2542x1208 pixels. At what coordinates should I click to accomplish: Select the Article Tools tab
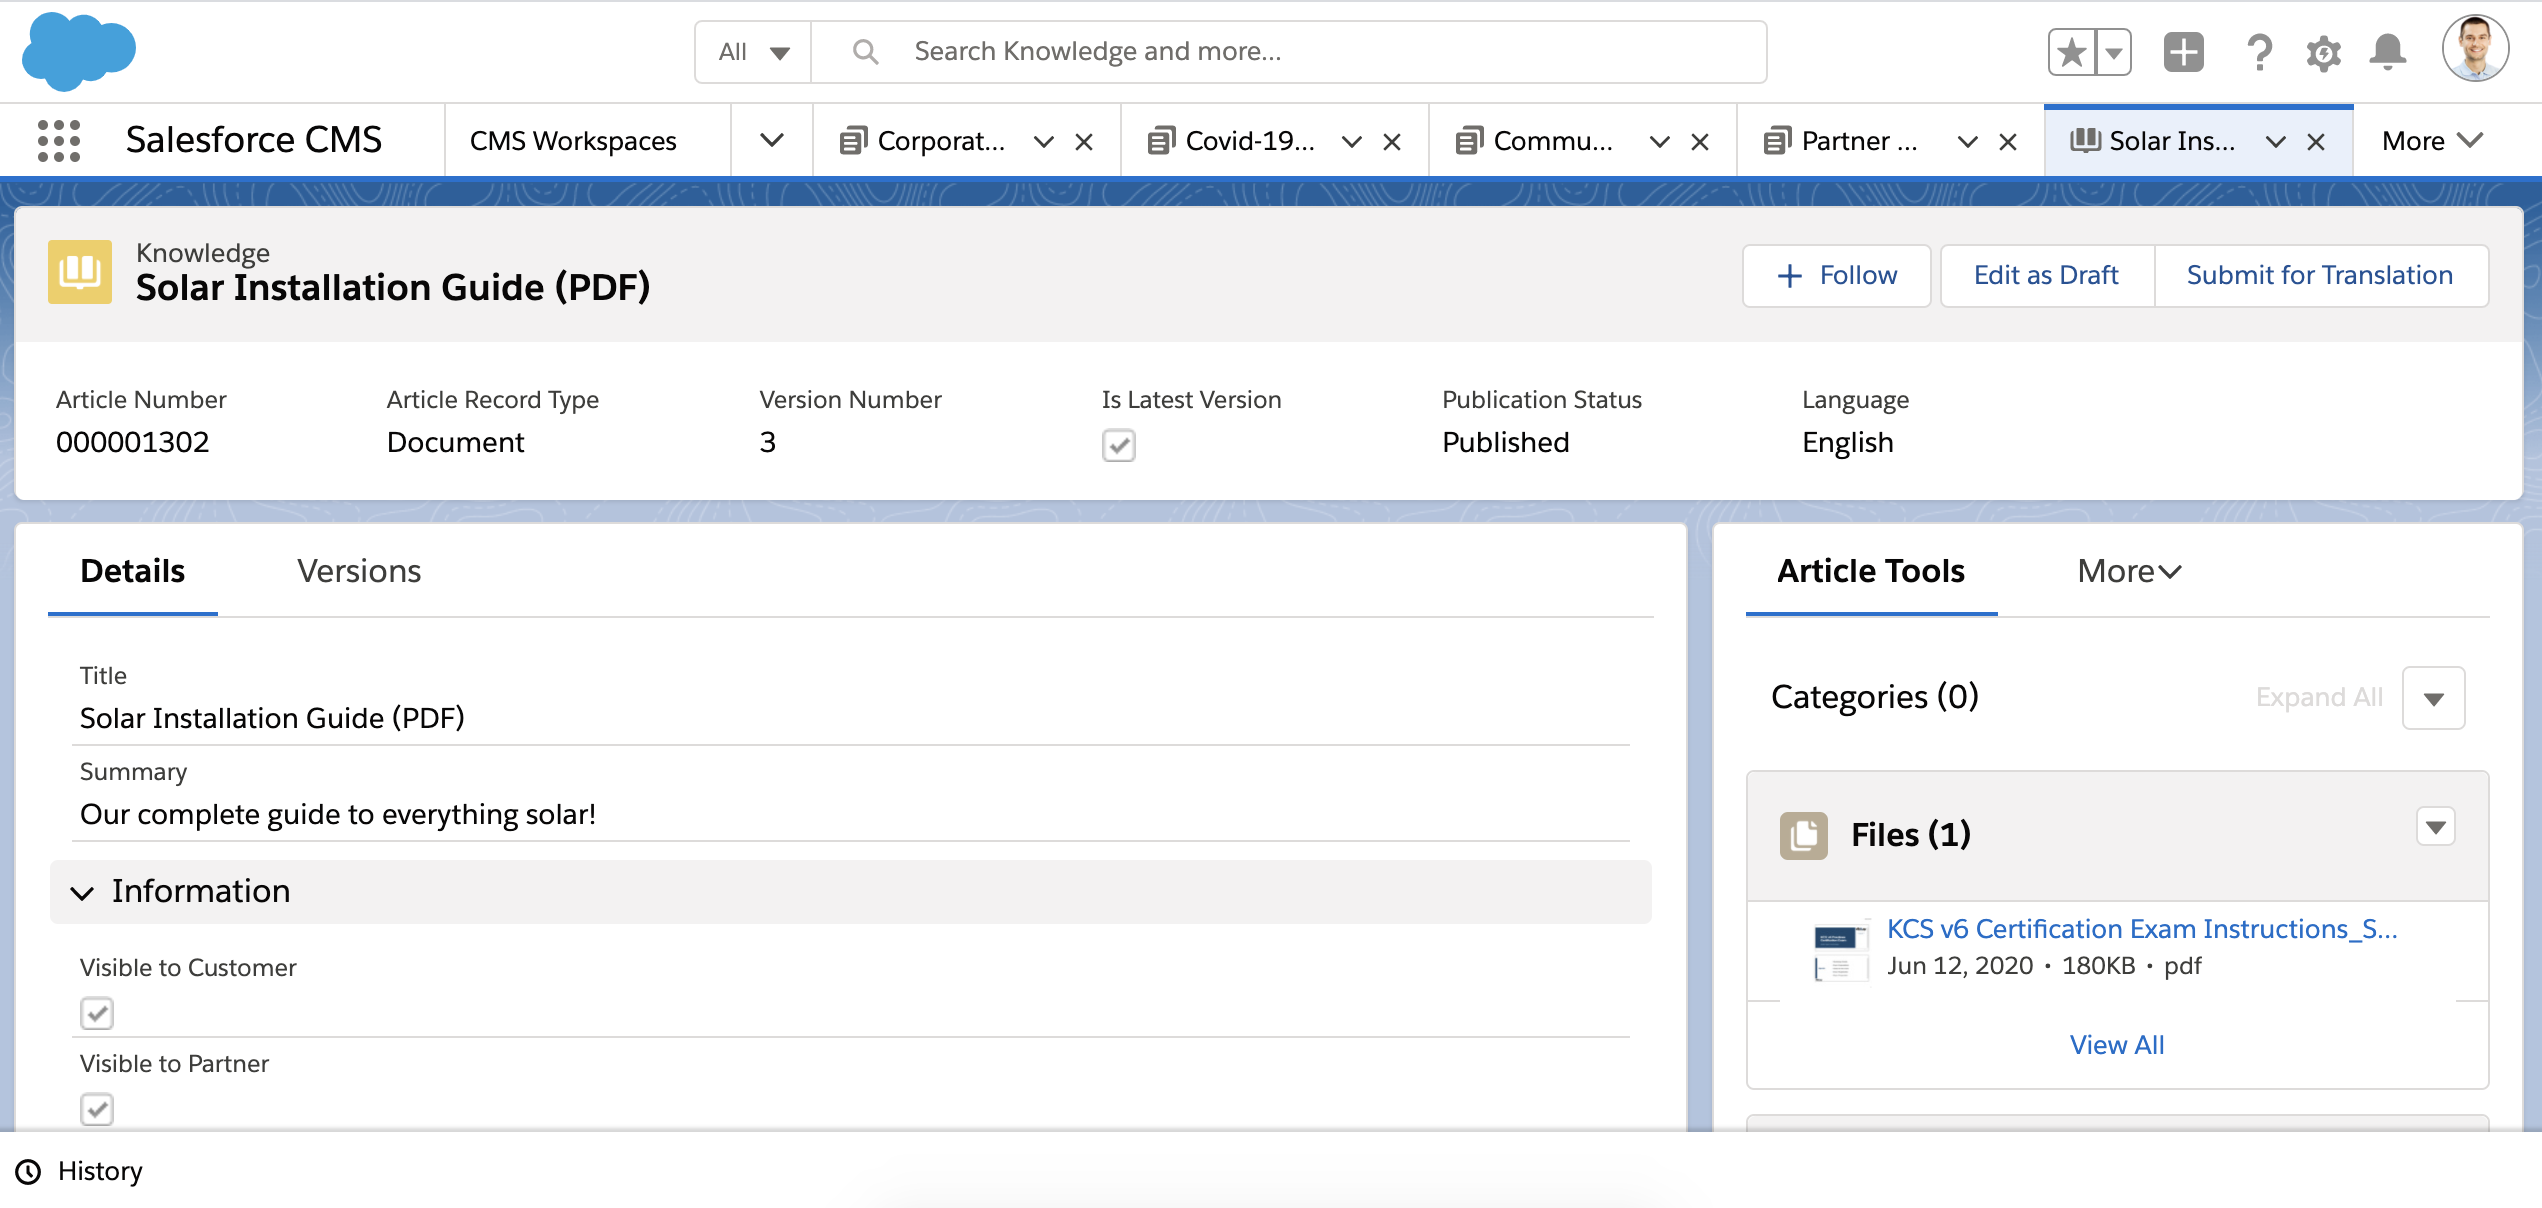pyautogui.click(x=1870, y=571)
